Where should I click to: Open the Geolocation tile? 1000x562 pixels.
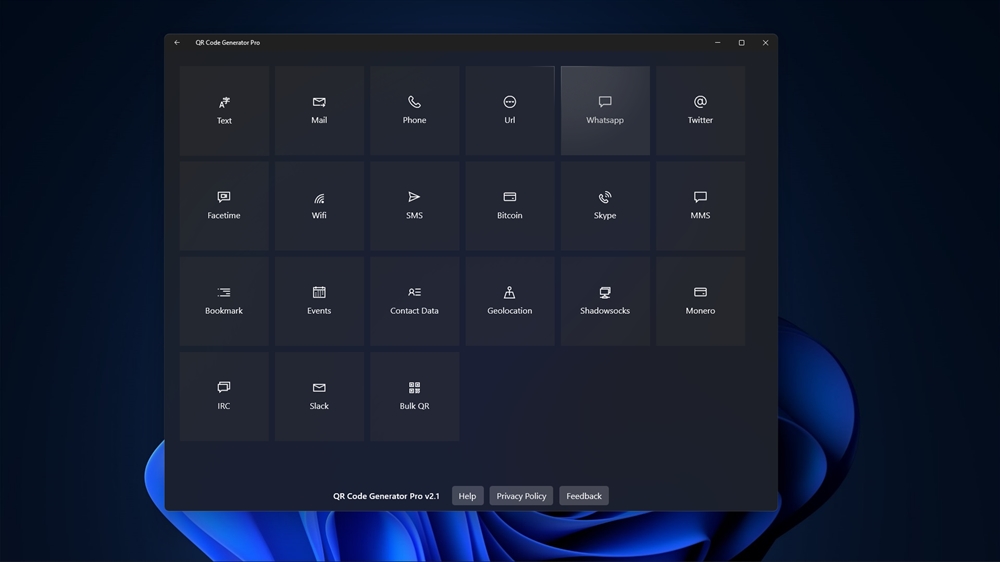click(x=510, y=301)
